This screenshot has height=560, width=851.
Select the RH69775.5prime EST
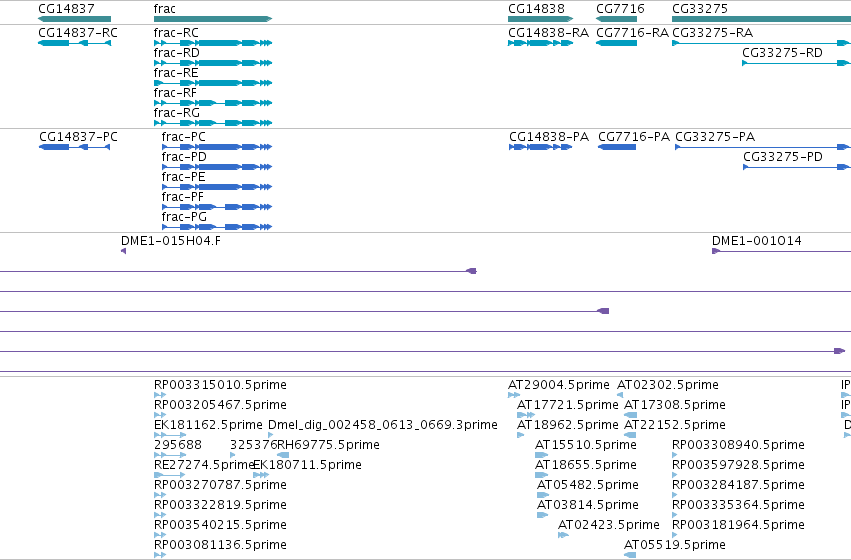[x=328, y=445]
